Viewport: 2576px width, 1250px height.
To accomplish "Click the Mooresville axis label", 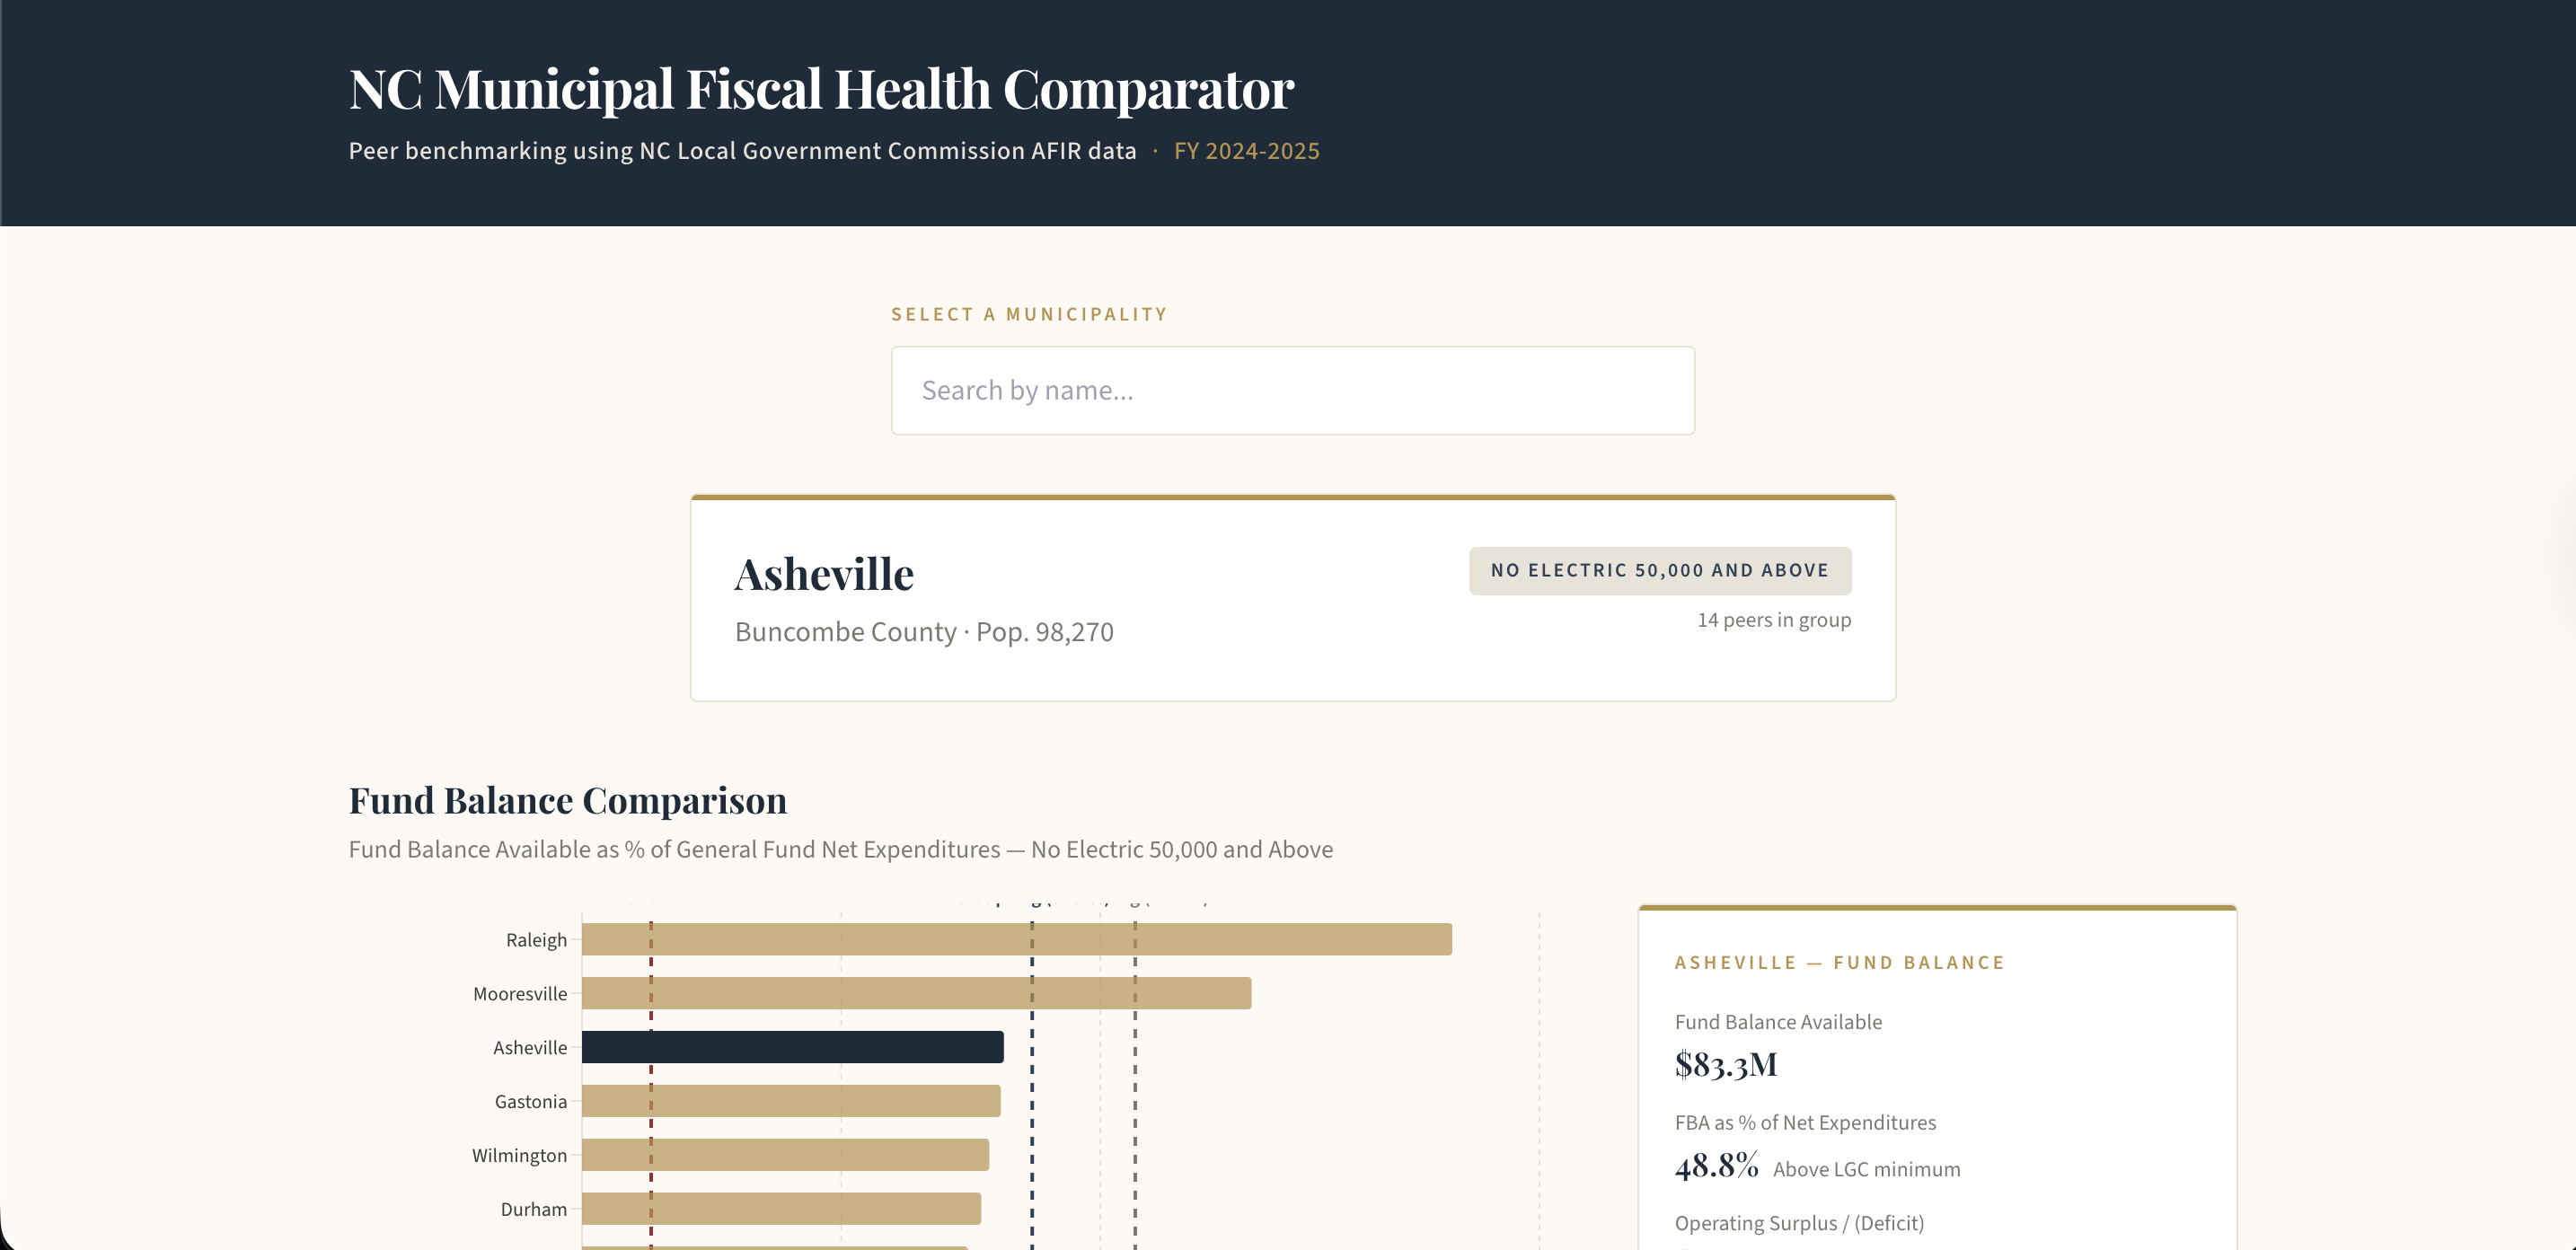I will click(520, 993).
